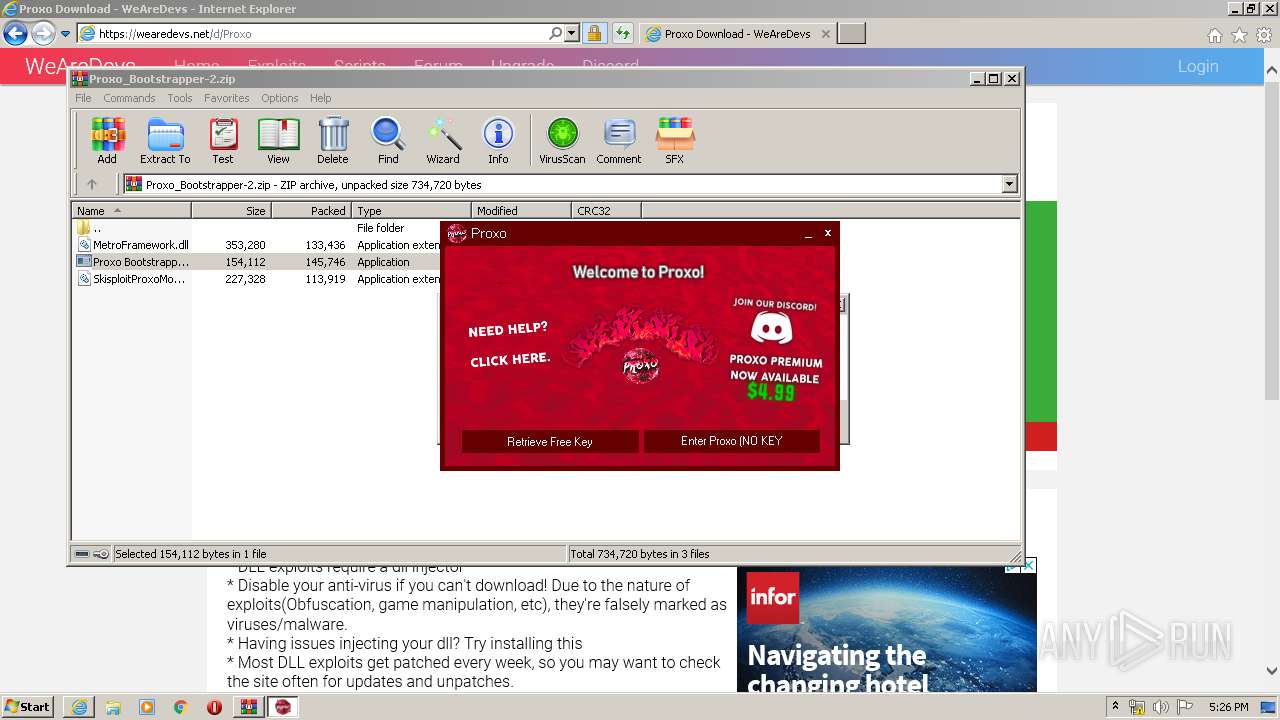Open the File menu in WinRAR

[x=83, y=98]
